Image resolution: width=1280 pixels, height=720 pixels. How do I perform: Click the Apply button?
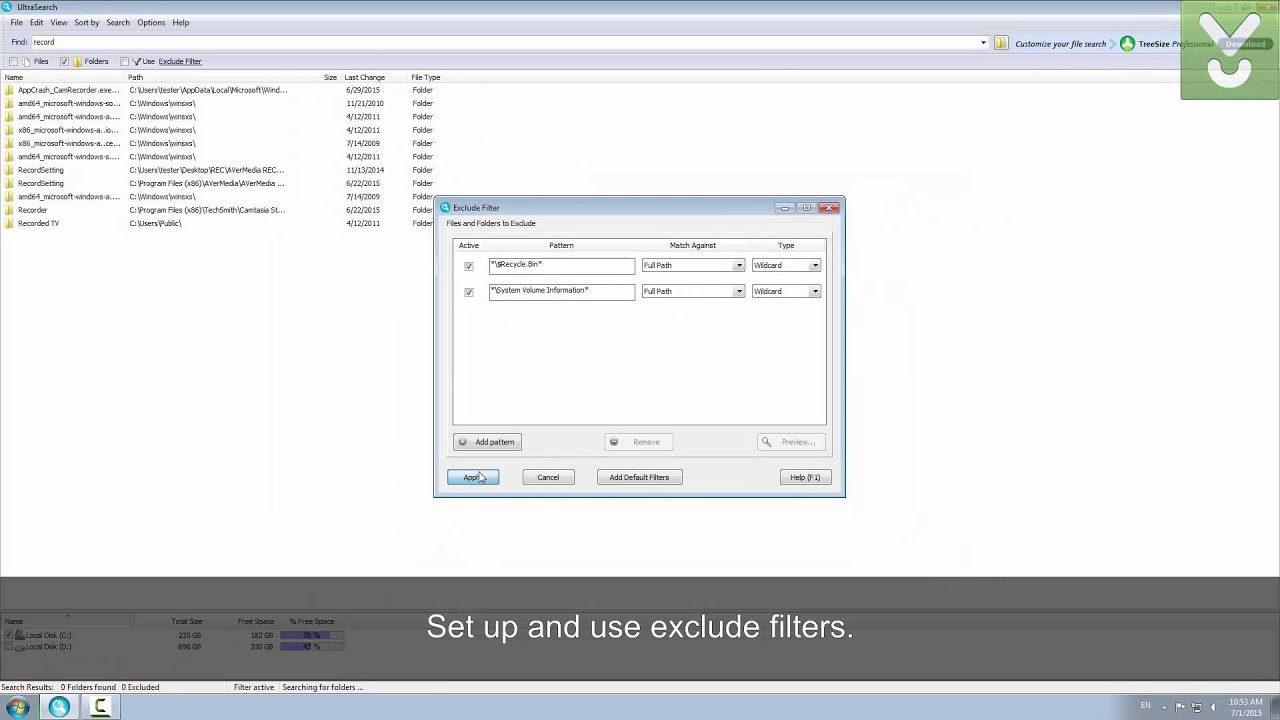click(473, 478)
